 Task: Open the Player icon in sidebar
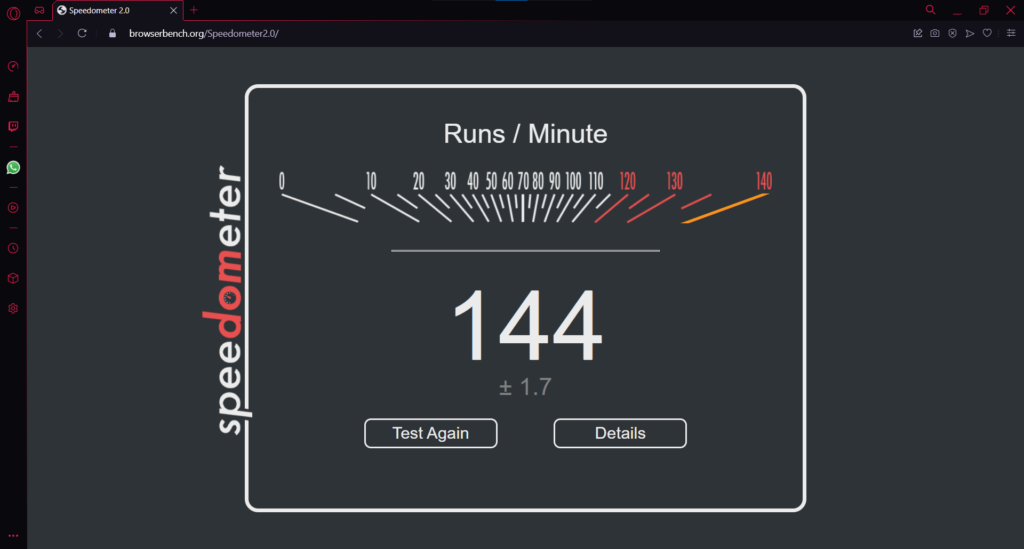click(13, 208)
